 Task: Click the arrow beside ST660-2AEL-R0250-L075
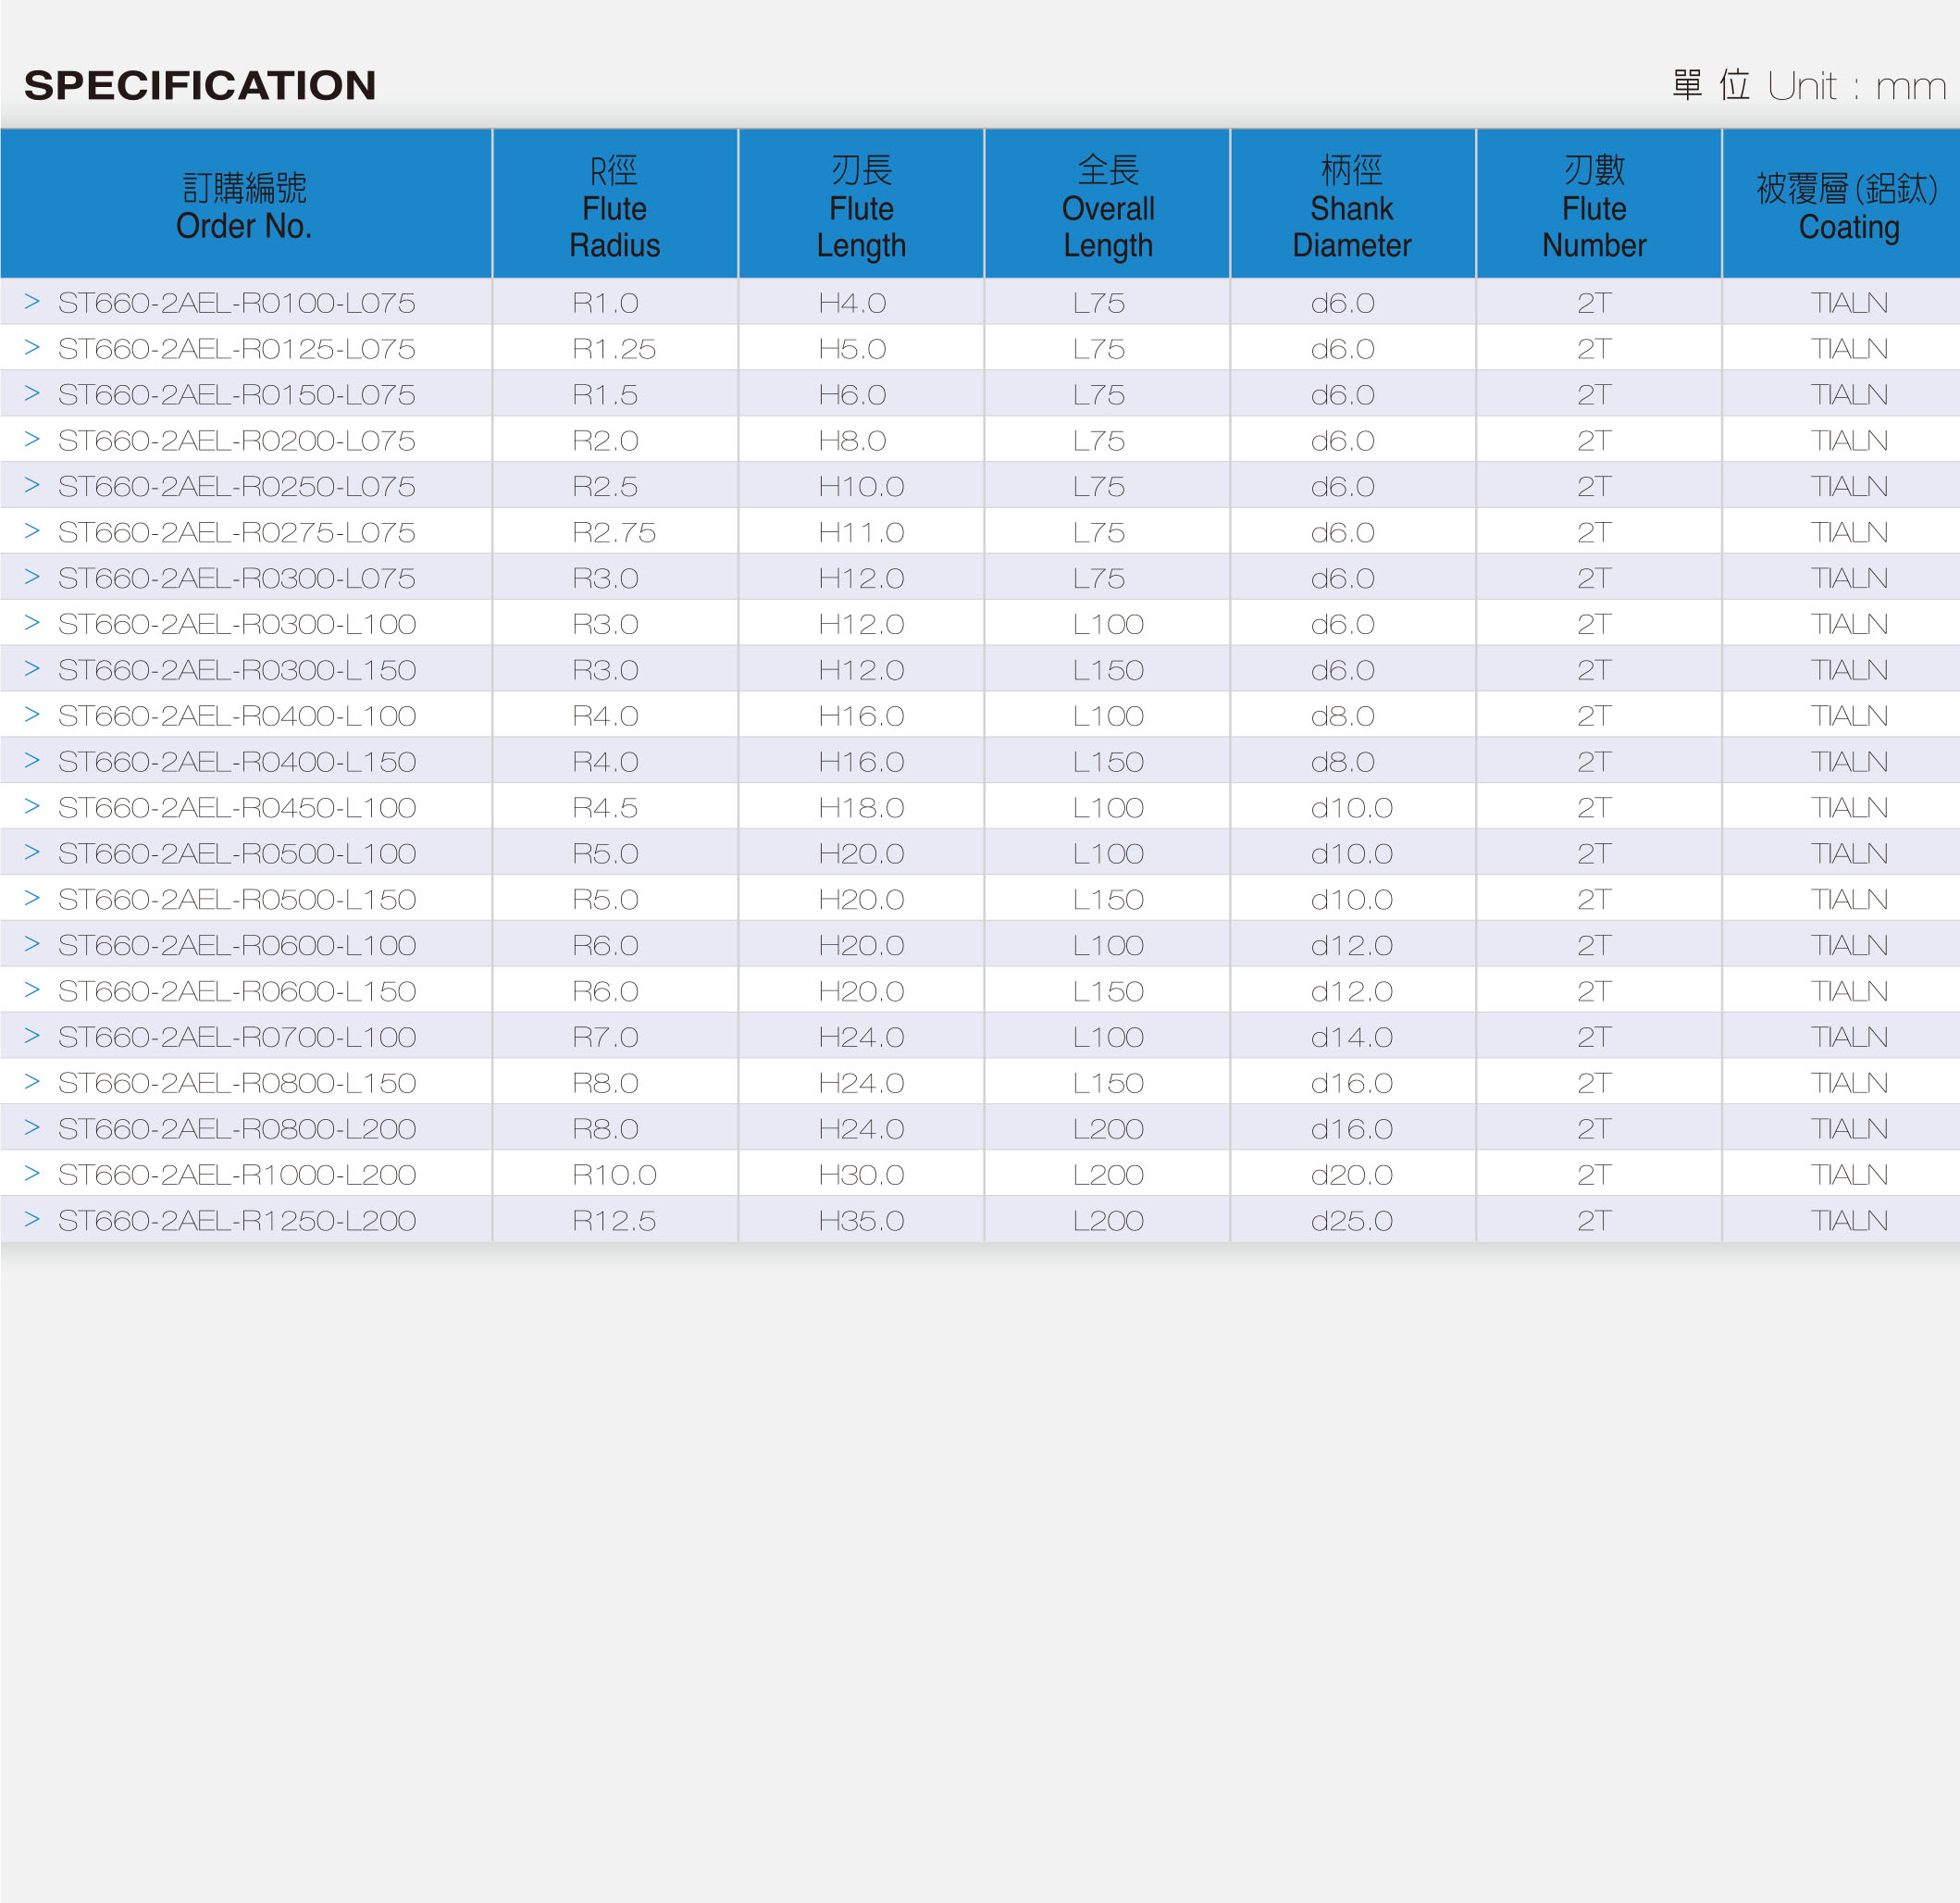pos(32,485)
